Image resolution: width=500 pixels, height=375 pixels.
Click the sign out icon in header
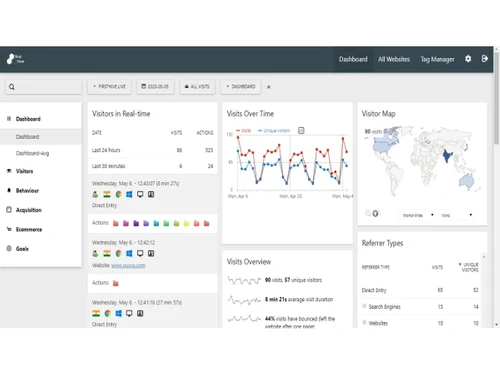pos(485,59)
